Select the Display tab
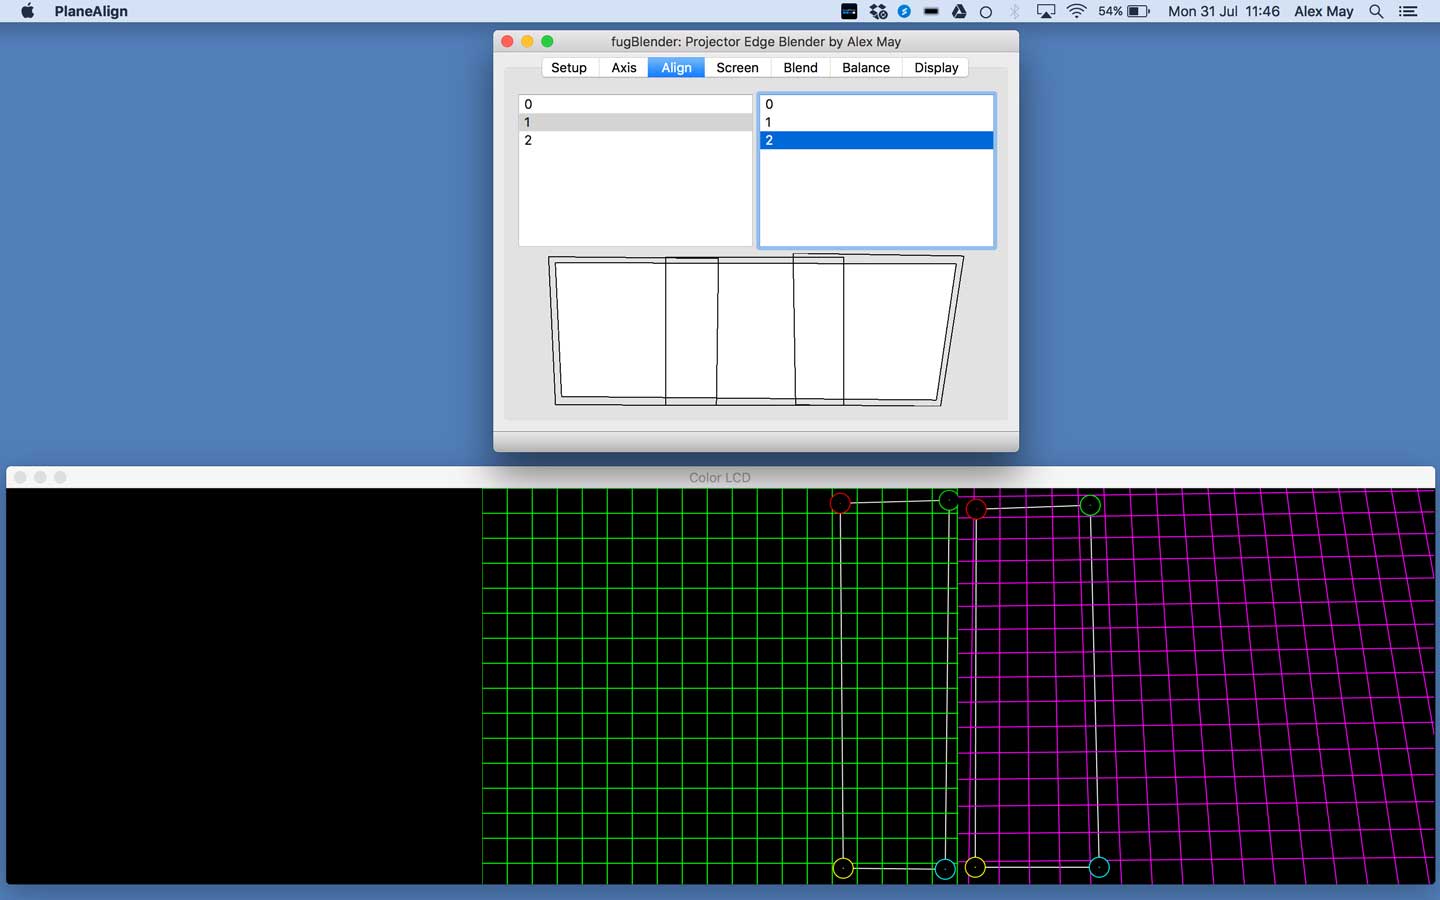1440x900 pixels. (936, 68)
